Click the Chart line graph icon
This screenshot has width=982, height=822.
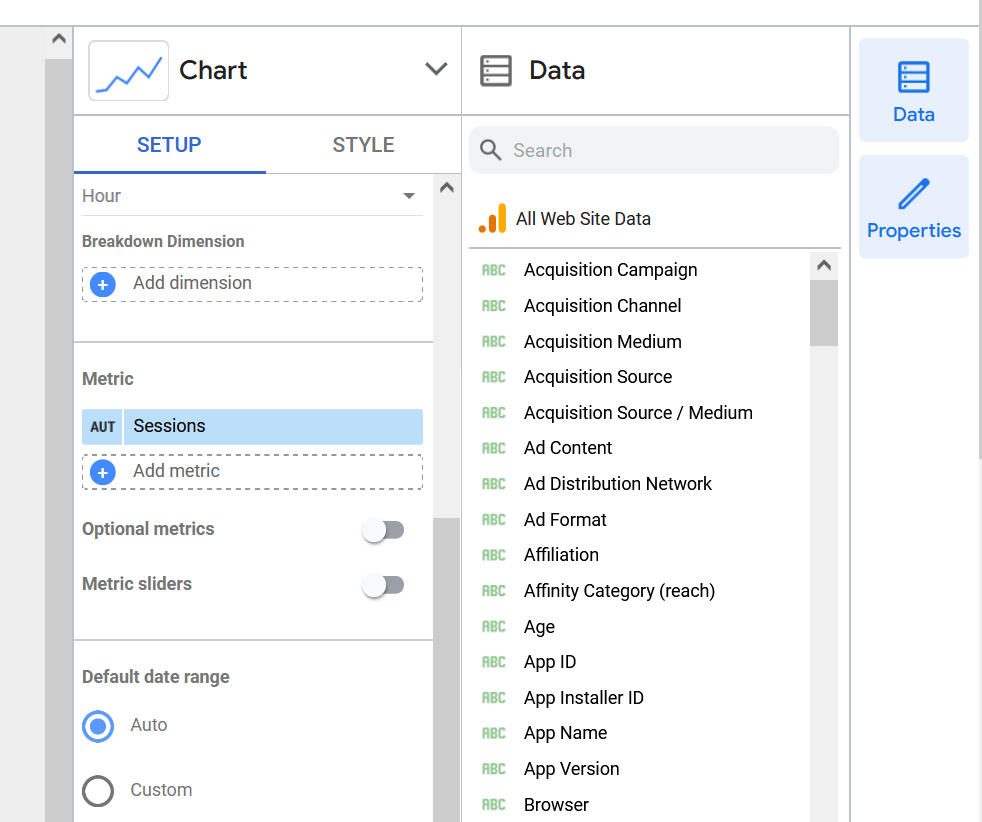tap(128, 69)
